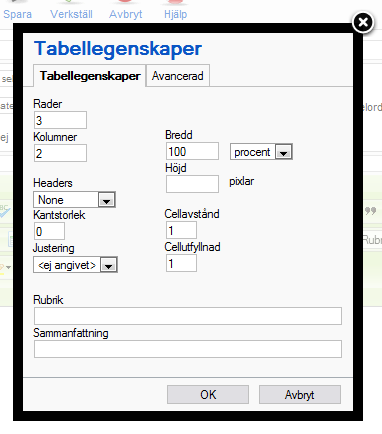Image resolution: width=382 pixels, height=434 pixels.
Task: Click Avbryt in the background top toolbar
Action: tap(126, 14)
